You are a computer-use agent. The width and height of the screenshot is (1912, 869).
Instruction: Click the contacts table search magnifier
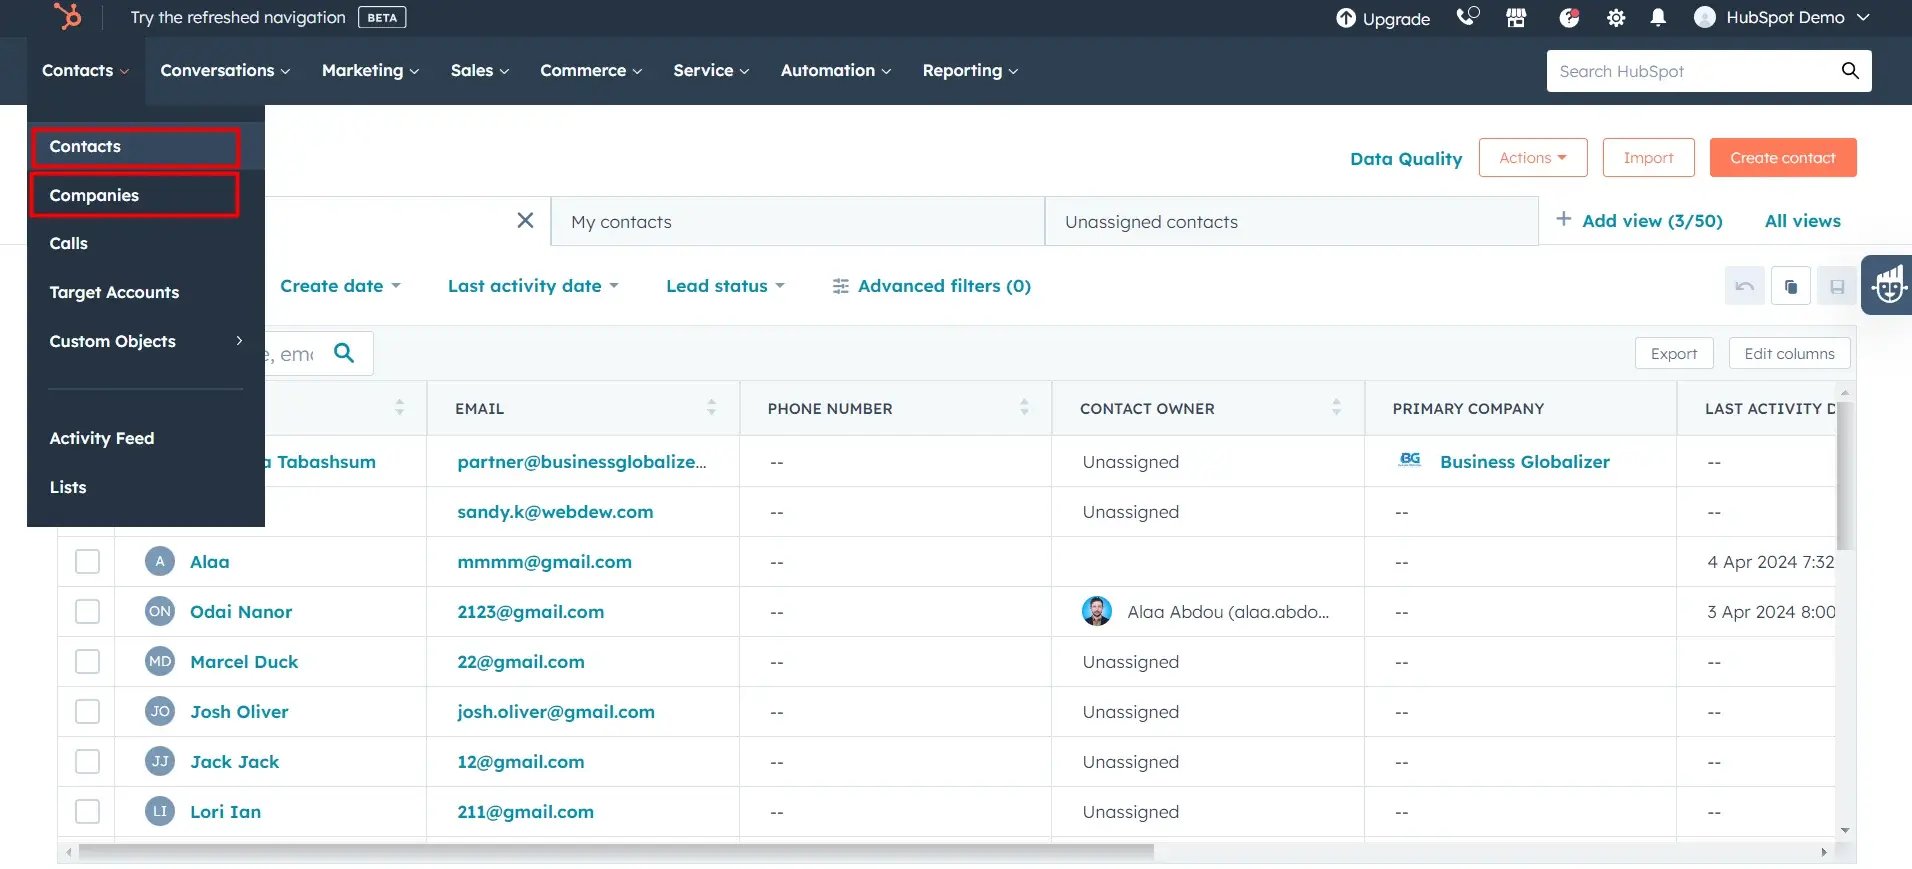point(344,353)
